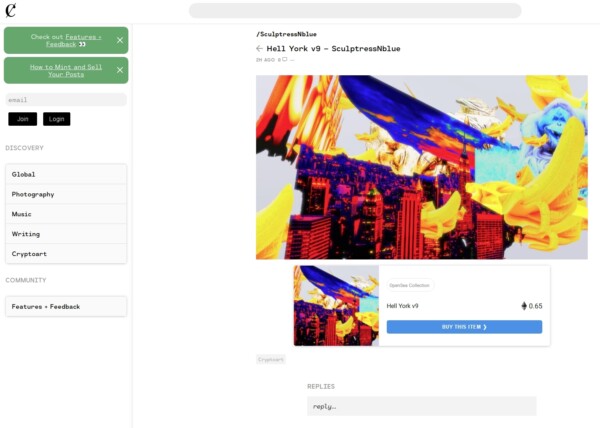The image size is (600, 428).
Task: Open the Cryptoart discovery category
Action: pyautogui.click(x=66, y=254)
